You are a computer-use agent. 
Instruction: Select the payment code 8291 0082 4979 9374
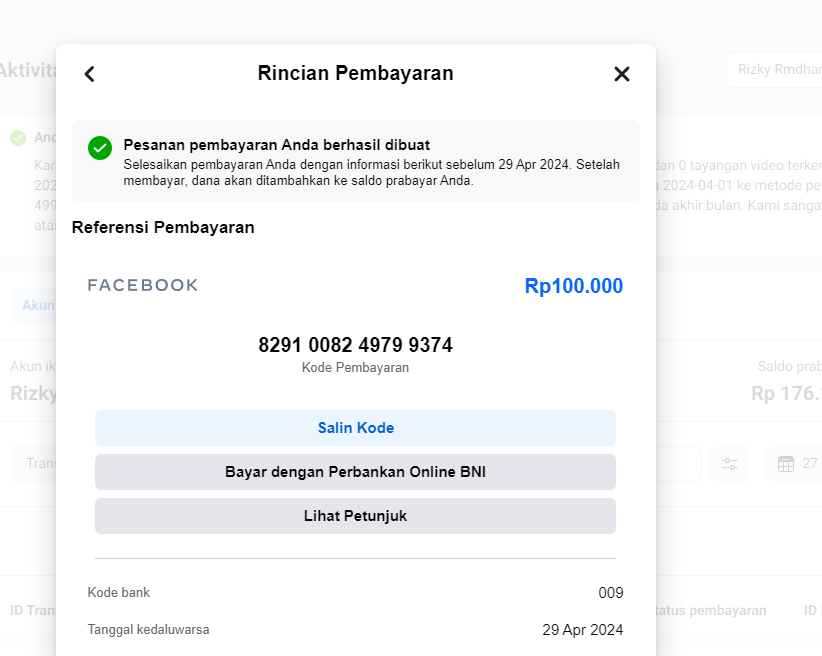(x=355, y=346)
